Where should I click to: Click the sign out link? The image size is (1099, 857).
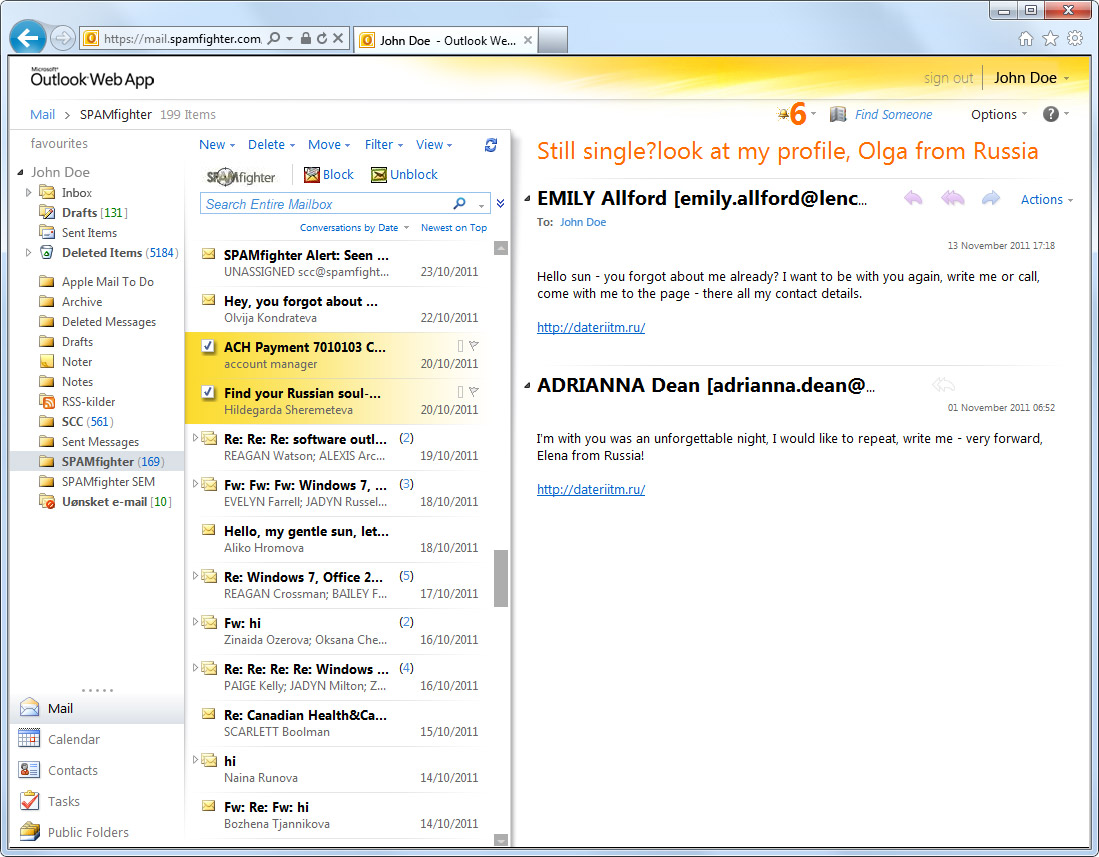[x=948, y=78]
